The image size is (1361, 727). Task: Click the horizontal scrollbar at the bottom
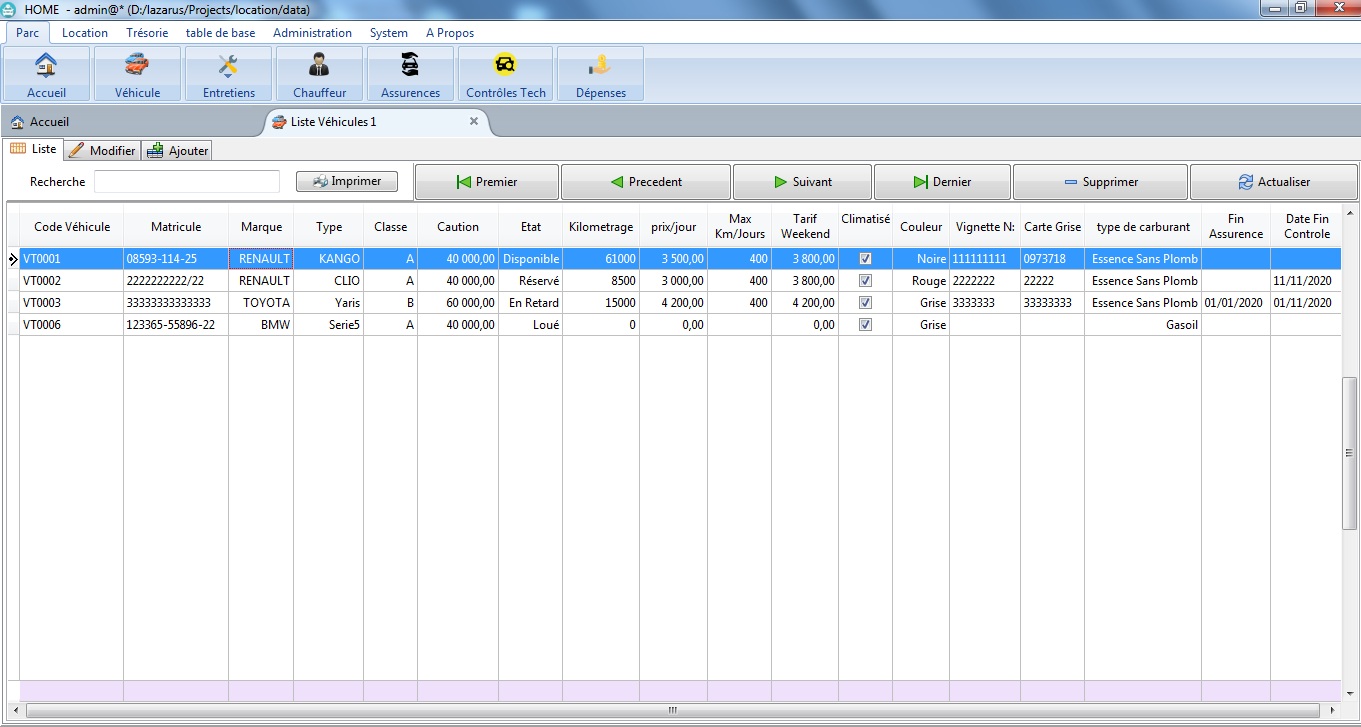672,711
